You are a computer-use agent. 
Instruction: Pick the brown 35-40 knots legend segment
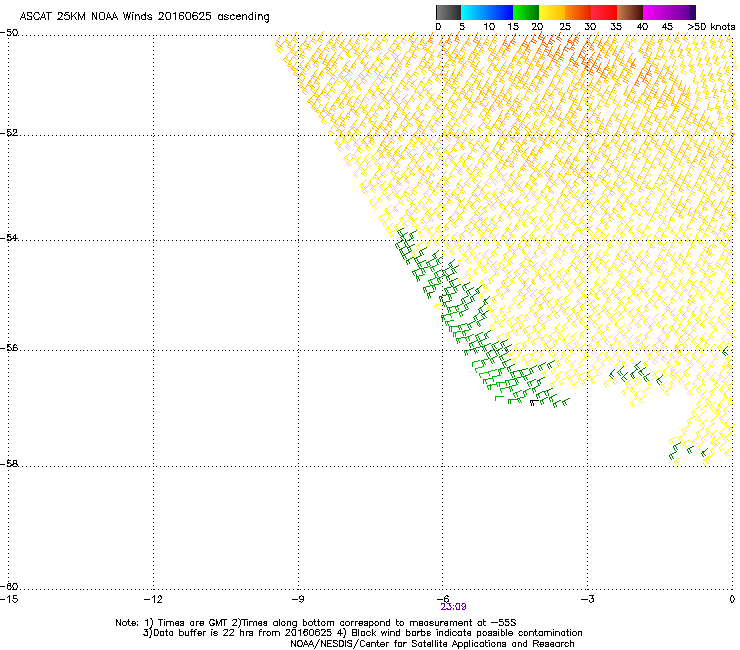click(630, 12)
